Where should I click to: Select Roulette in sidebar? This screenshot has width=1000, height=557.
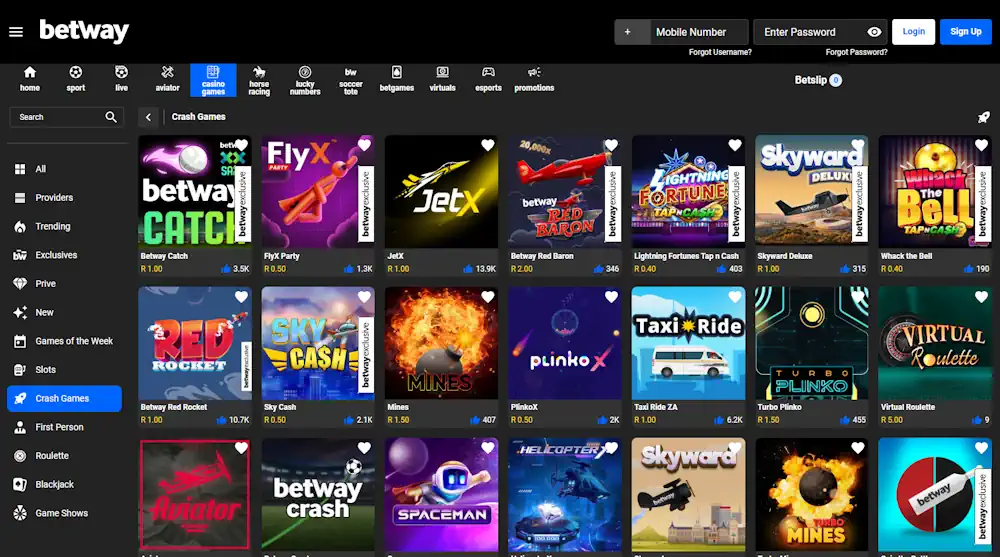pyautogui.click(x=64, y=456)
